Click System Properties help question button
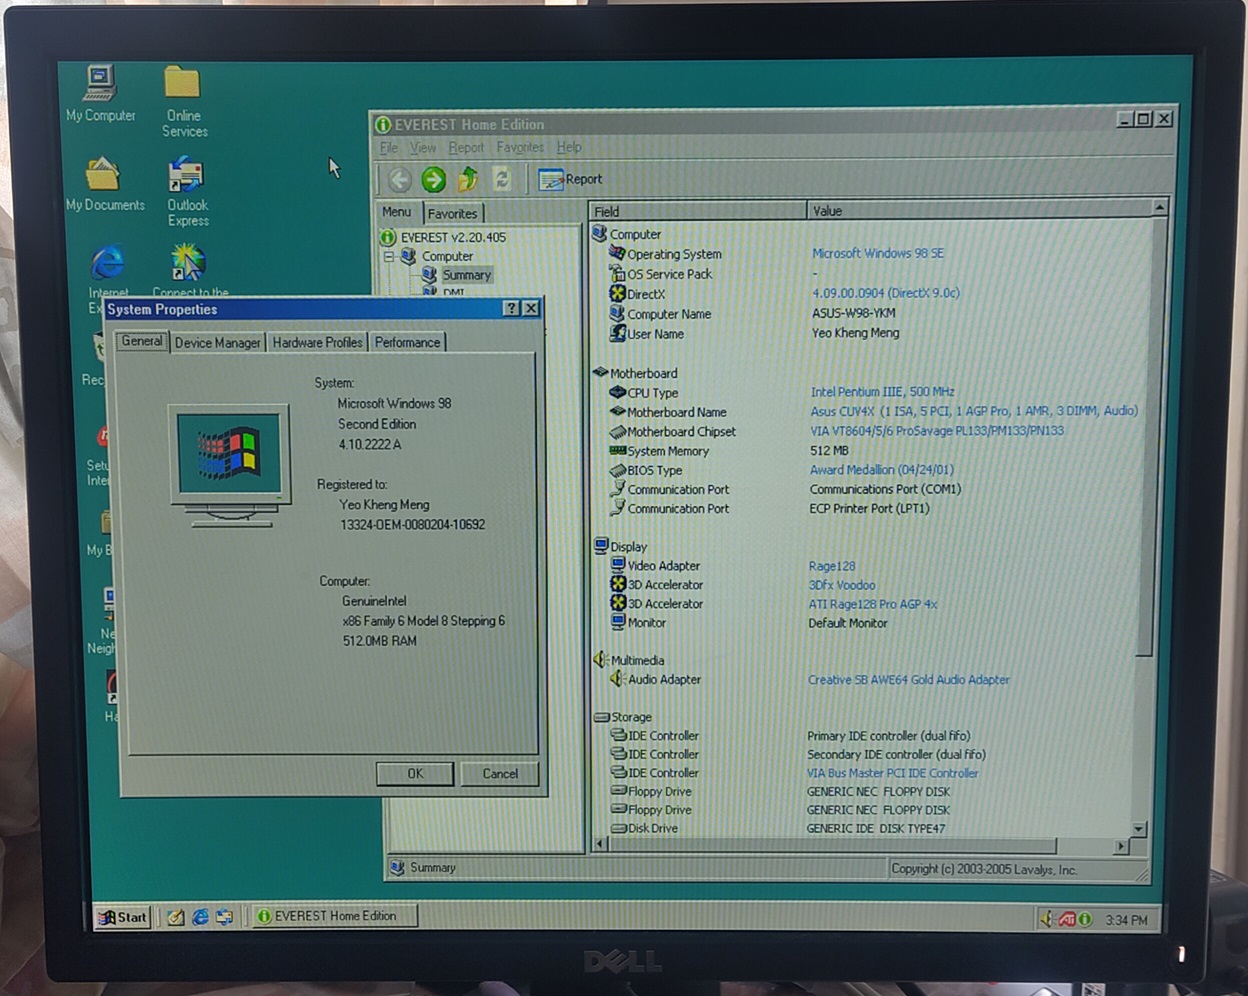Image resolution: width=1248 pixels, height=996 pixels. point(511,308)
